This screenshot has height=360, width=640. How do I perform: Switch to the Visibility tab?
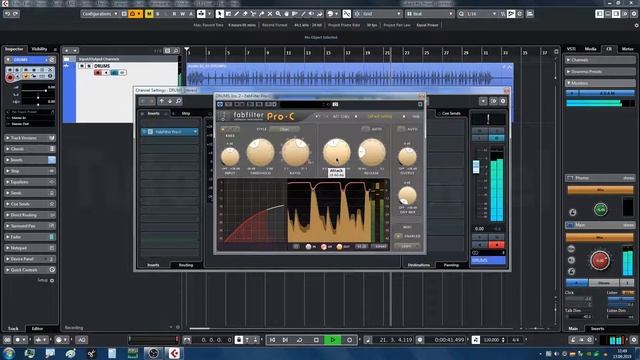[x=40, y=49]
